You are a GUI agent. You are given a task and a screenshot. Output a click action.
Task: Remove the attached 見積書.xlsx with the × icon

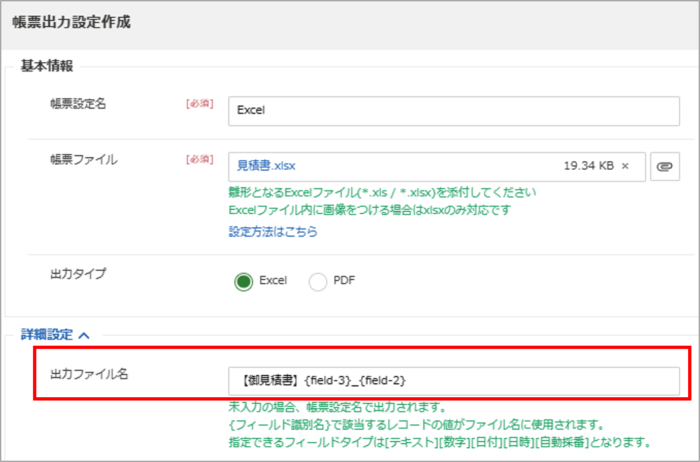(x=625, y=166)
